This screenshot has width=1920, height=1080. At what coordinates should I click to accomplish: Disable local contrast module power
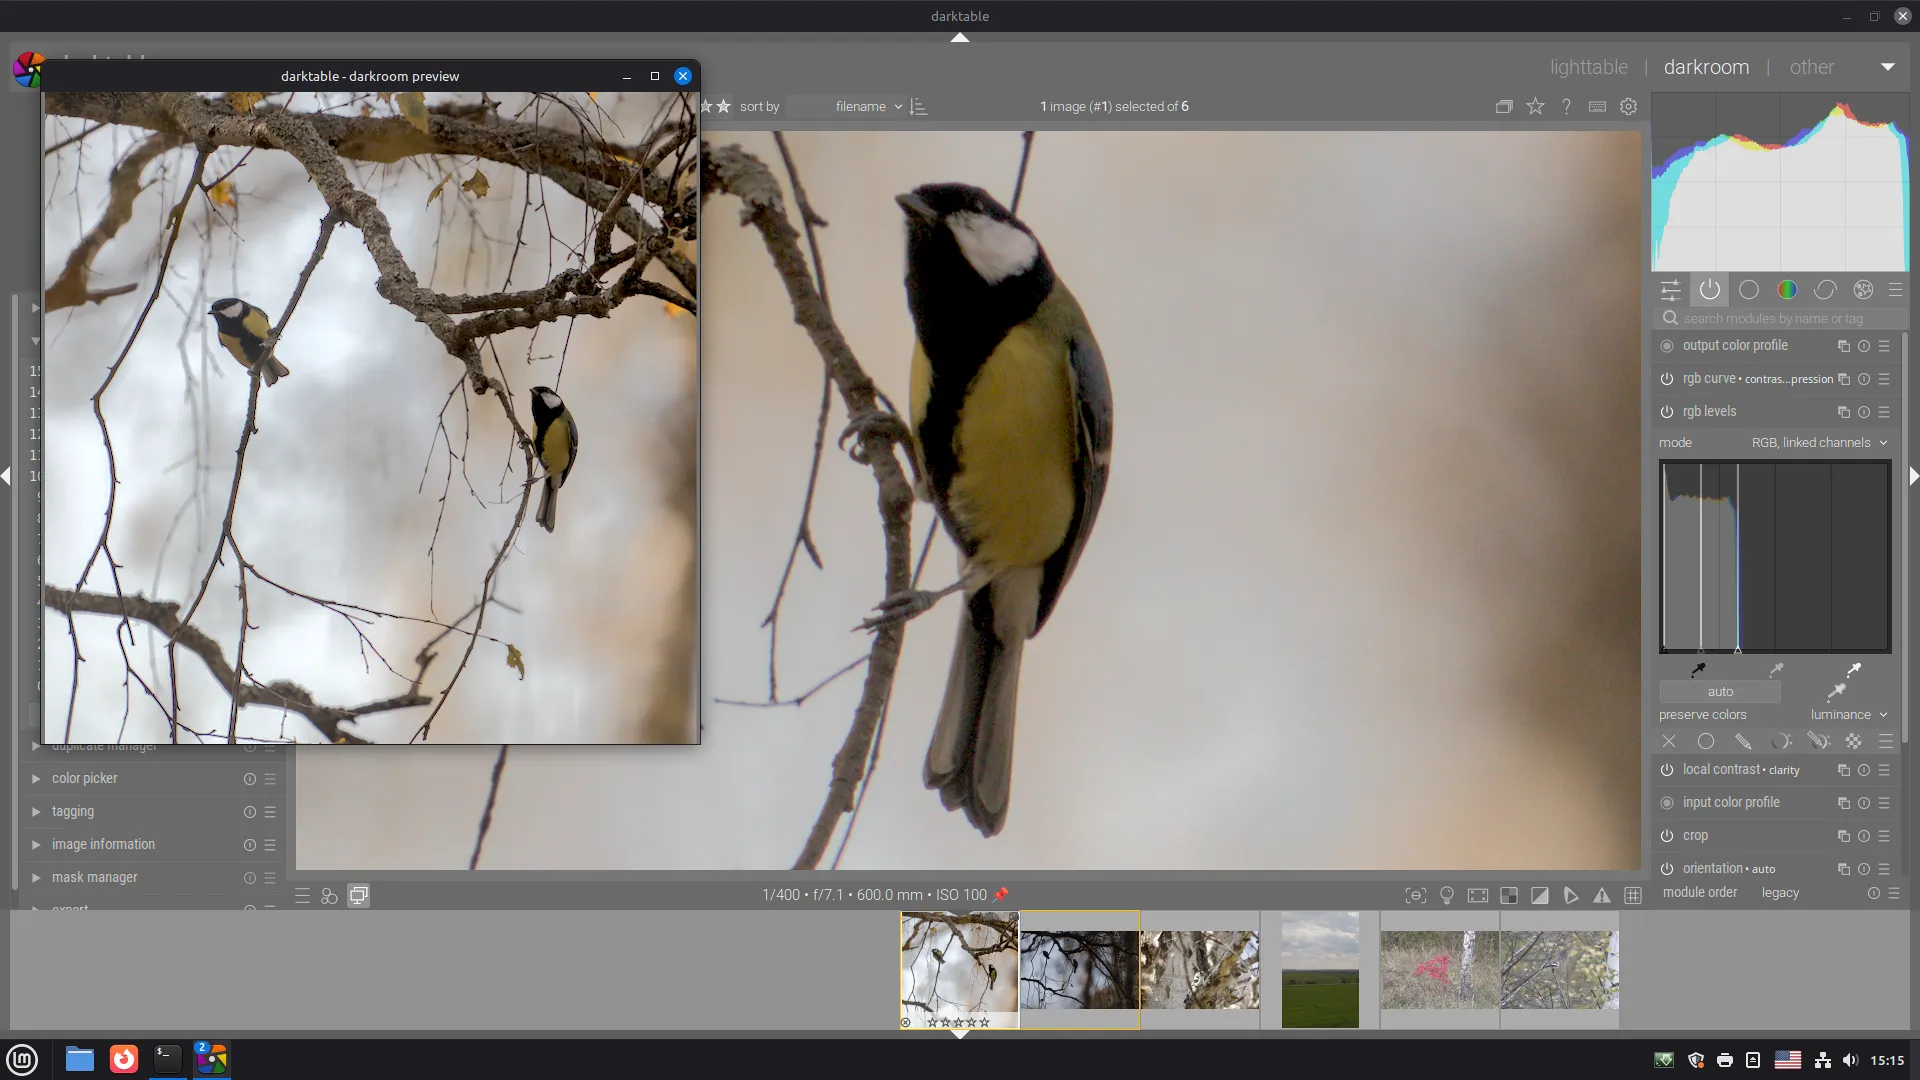pos(1667,770)
